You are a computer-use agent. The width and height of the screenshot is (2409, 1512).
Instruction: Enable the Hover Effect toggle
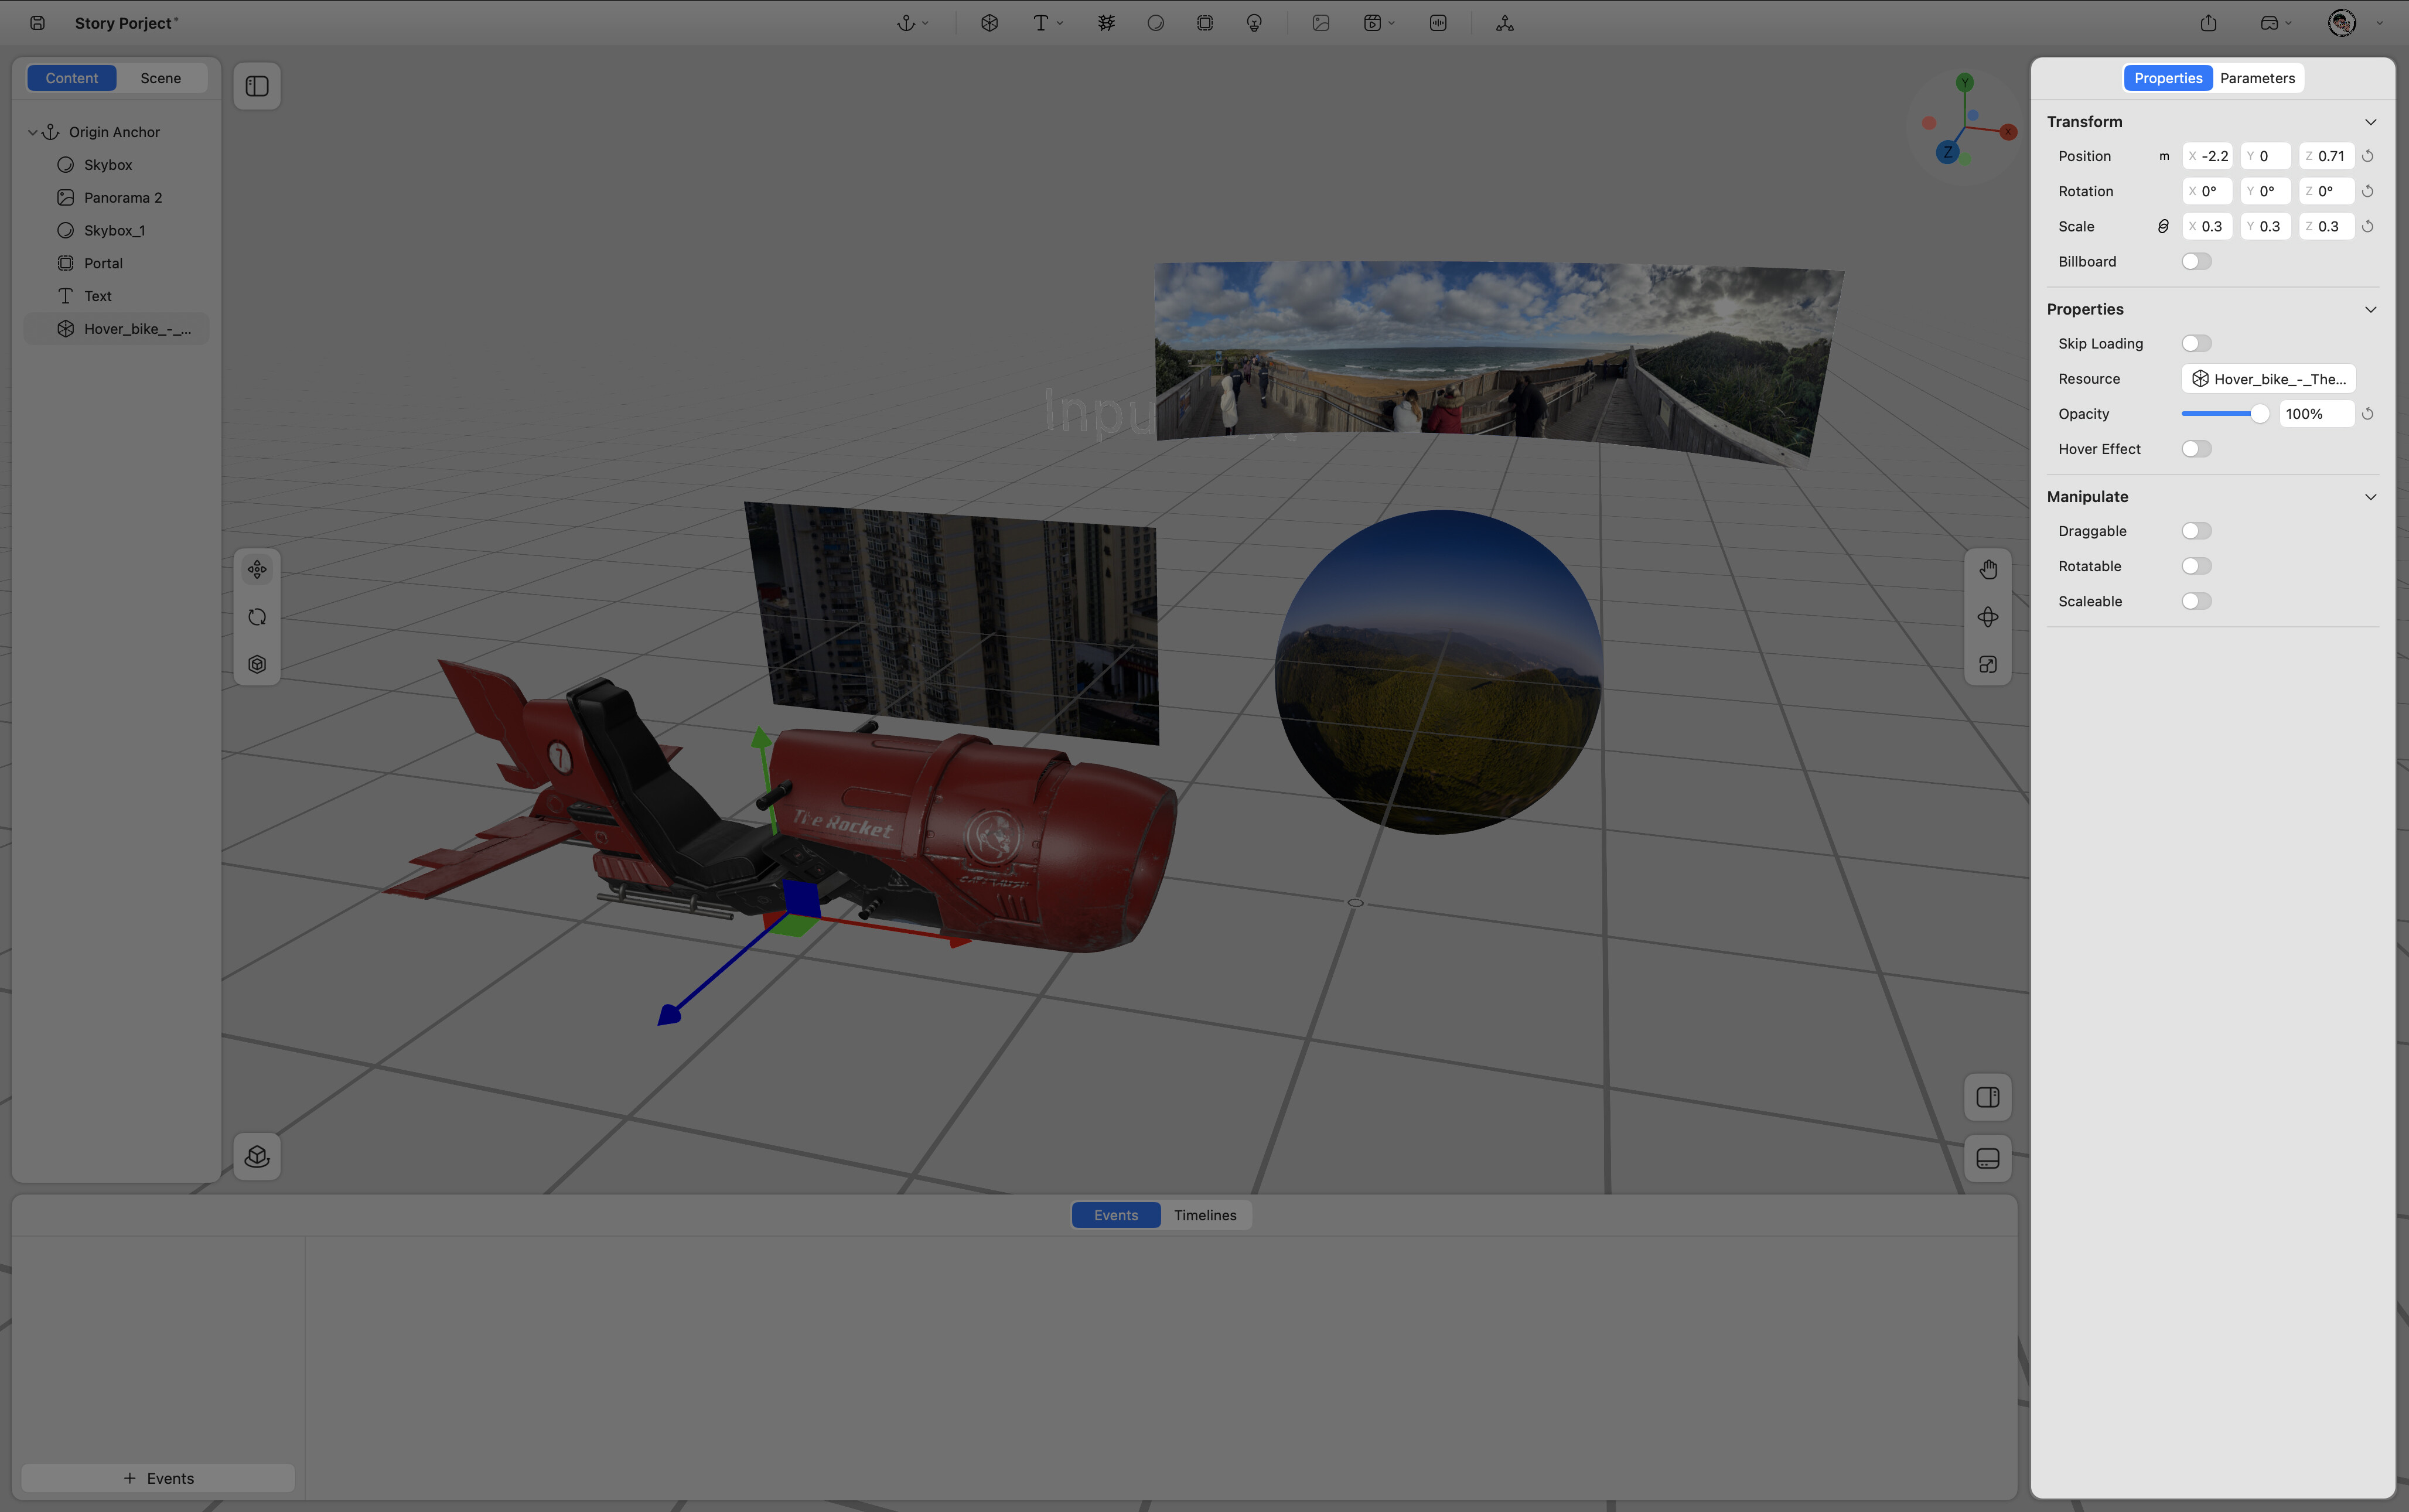pos(2196,449)
